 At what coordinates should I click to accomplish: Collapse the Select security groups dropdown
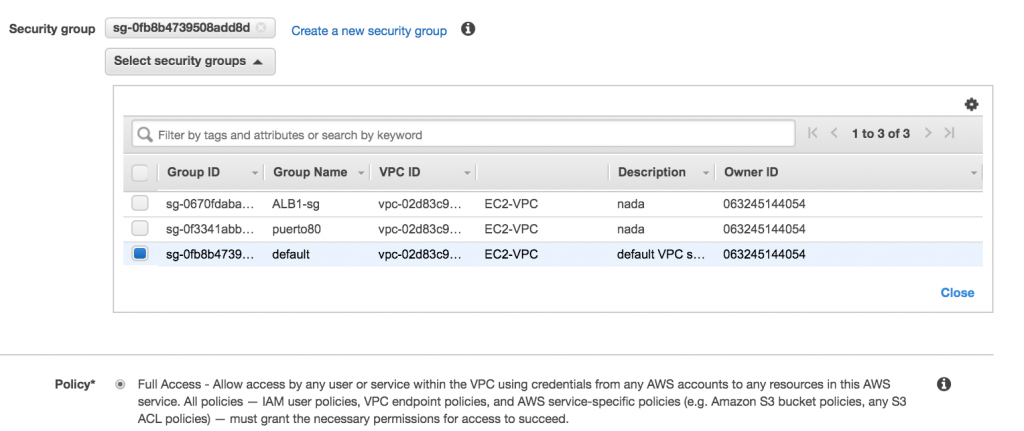[x=190, y=61]
